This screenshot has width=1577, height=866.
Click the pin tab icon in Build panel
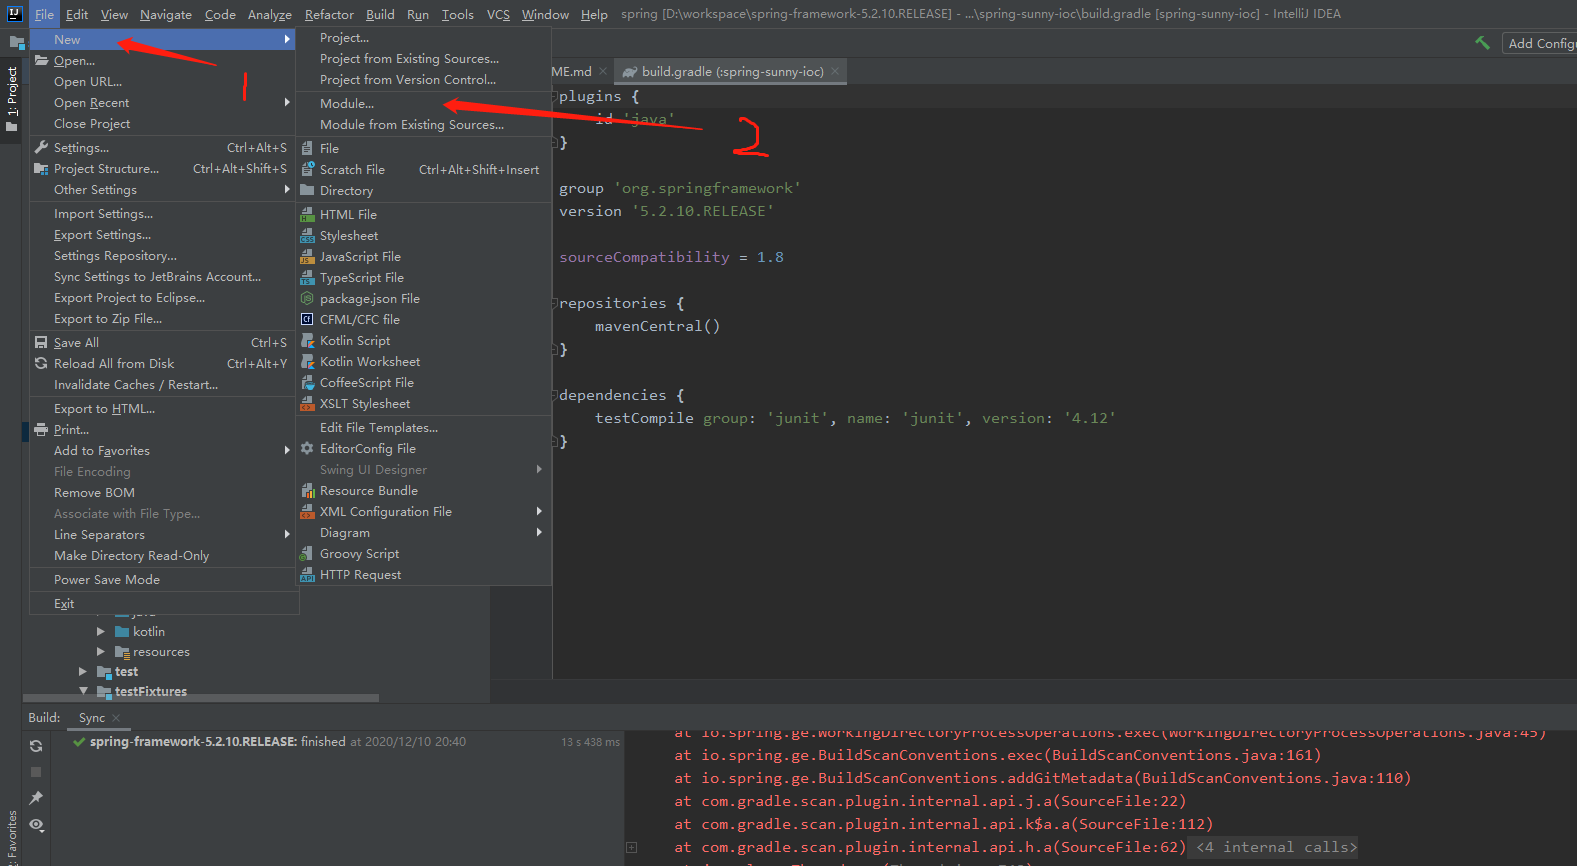pyautogui.click(x=36, y=798)
